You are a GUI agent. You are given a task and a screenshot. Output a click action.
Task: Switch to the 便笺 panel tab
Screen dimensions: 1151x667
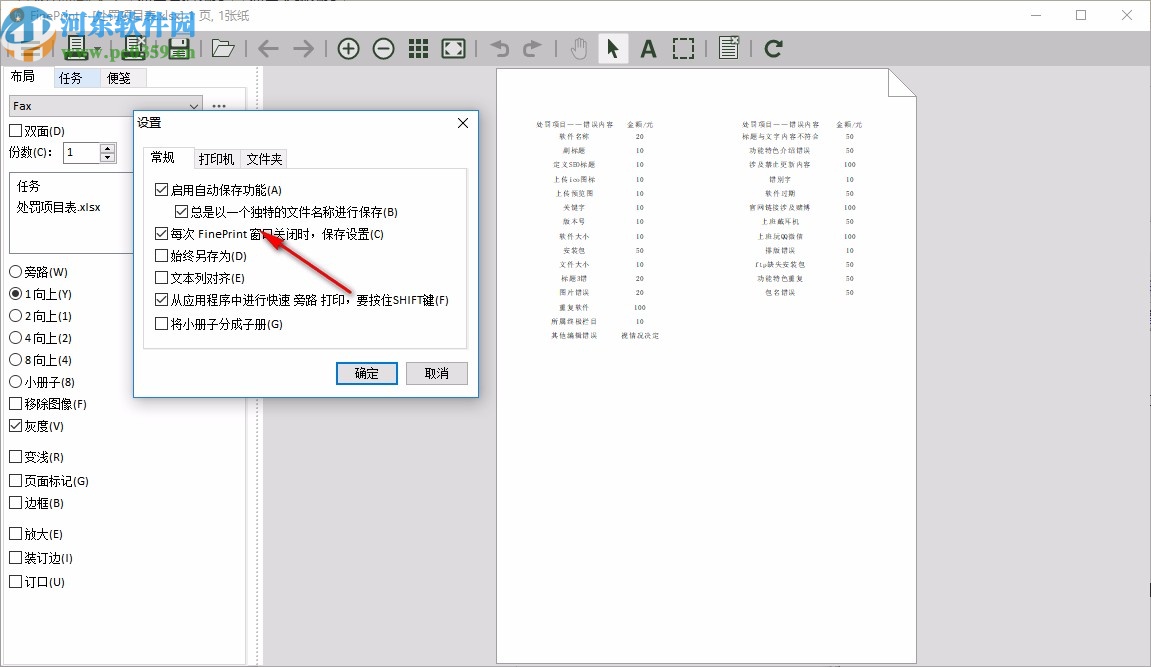click(x=120, y=77)
